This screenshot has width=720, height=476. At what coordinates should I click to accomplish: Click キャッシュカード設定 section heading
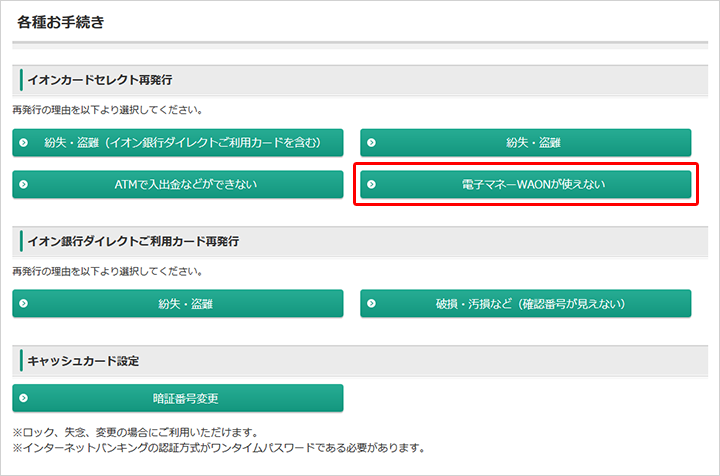(83, 361)
